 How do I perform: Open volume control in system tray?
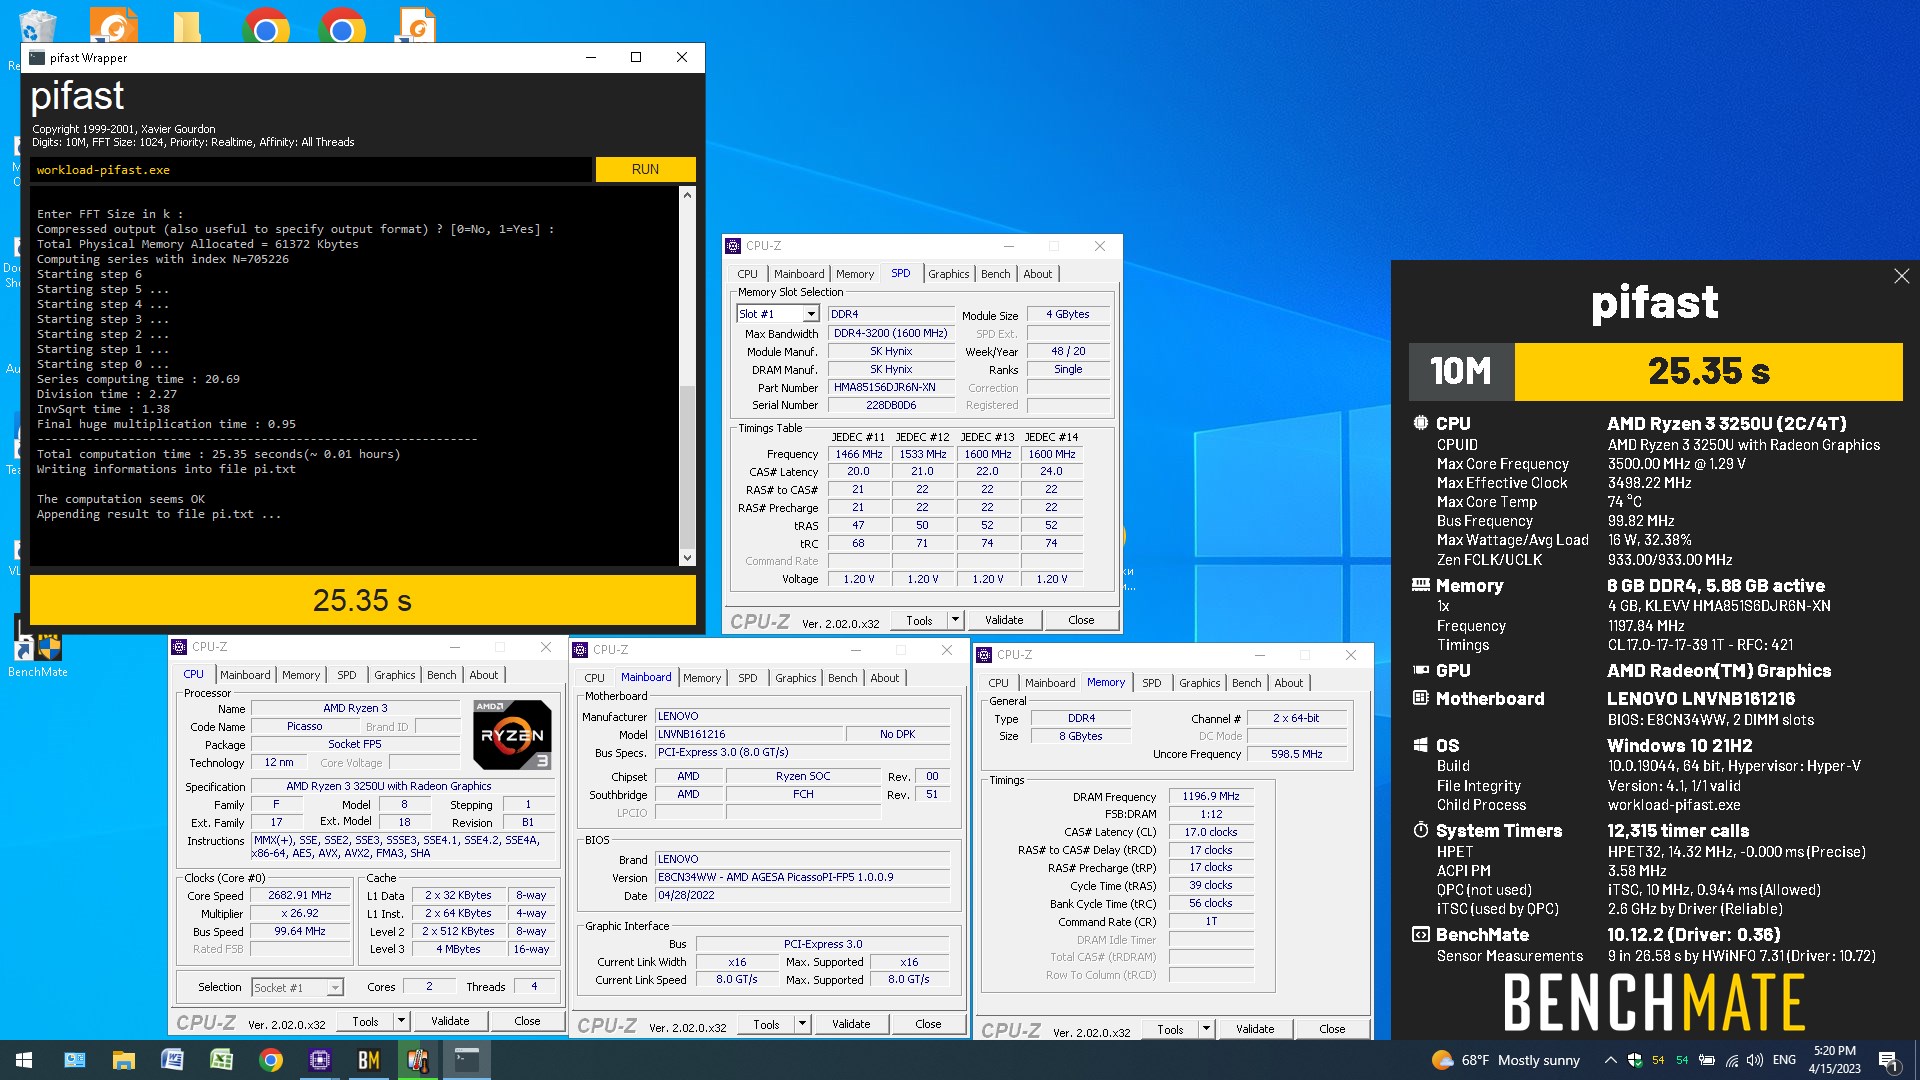pyautogui.click(x=1755, y=1060)
